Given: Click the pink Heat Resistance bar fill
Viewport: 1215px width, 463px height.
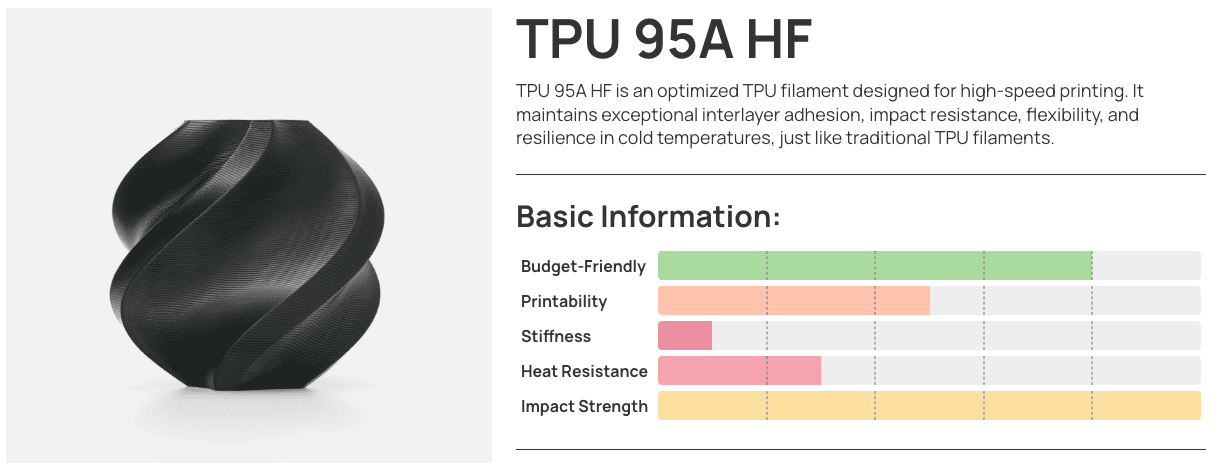Looking at the screenshot, I should pos(739,371).
